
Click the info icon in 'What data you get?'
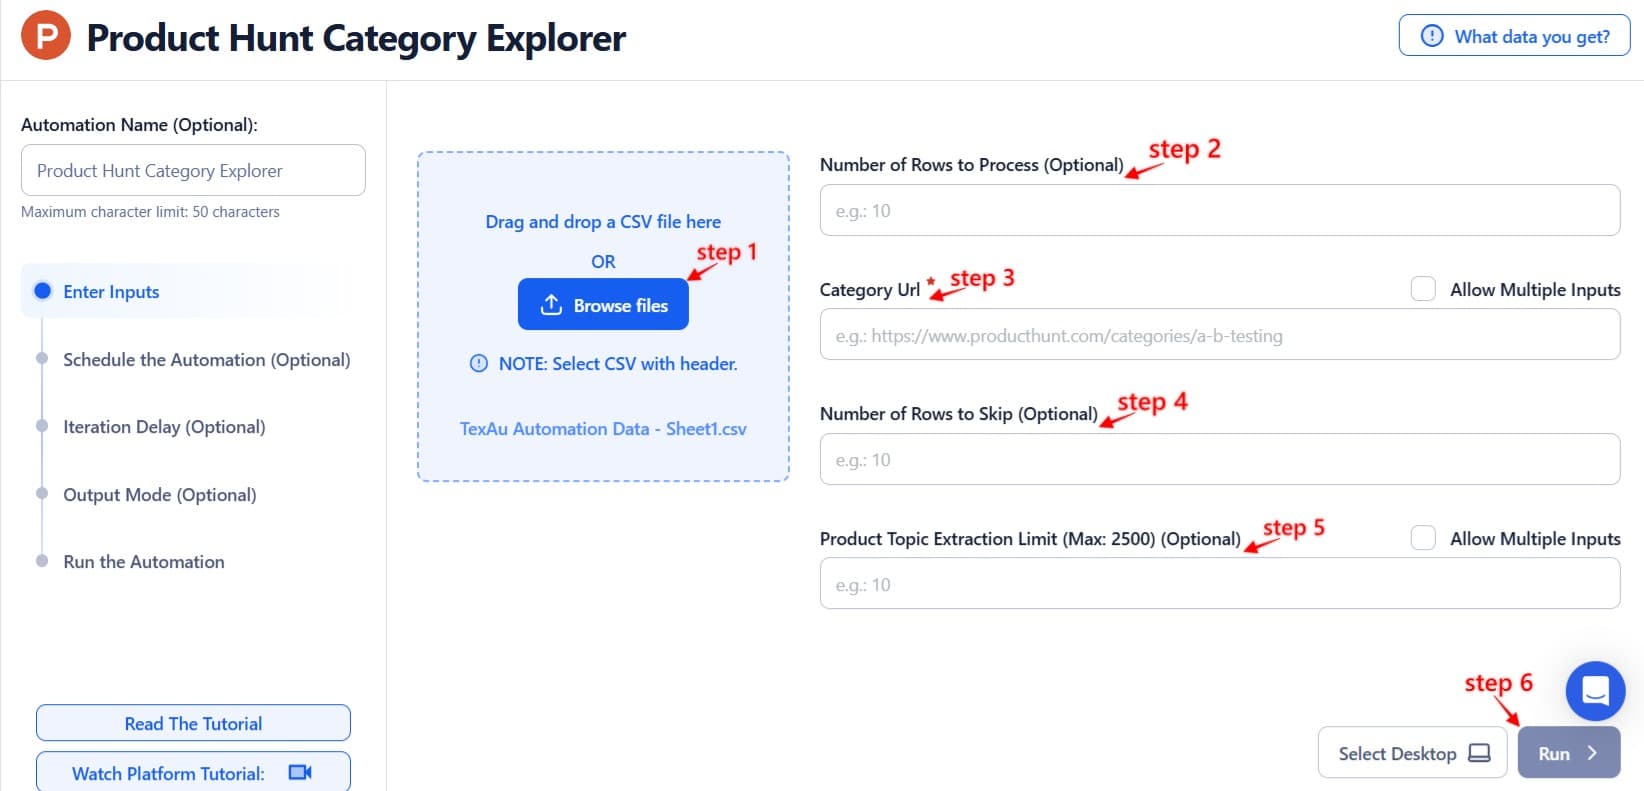click(1432, 36)
